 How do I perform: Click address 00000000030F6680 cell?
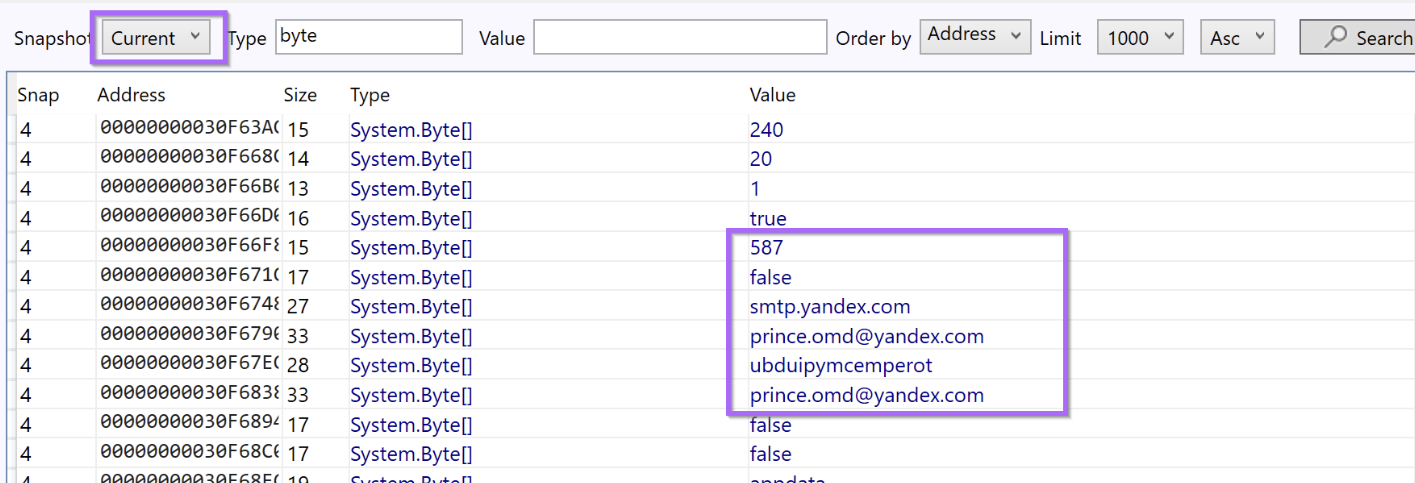tap(190, 159)
